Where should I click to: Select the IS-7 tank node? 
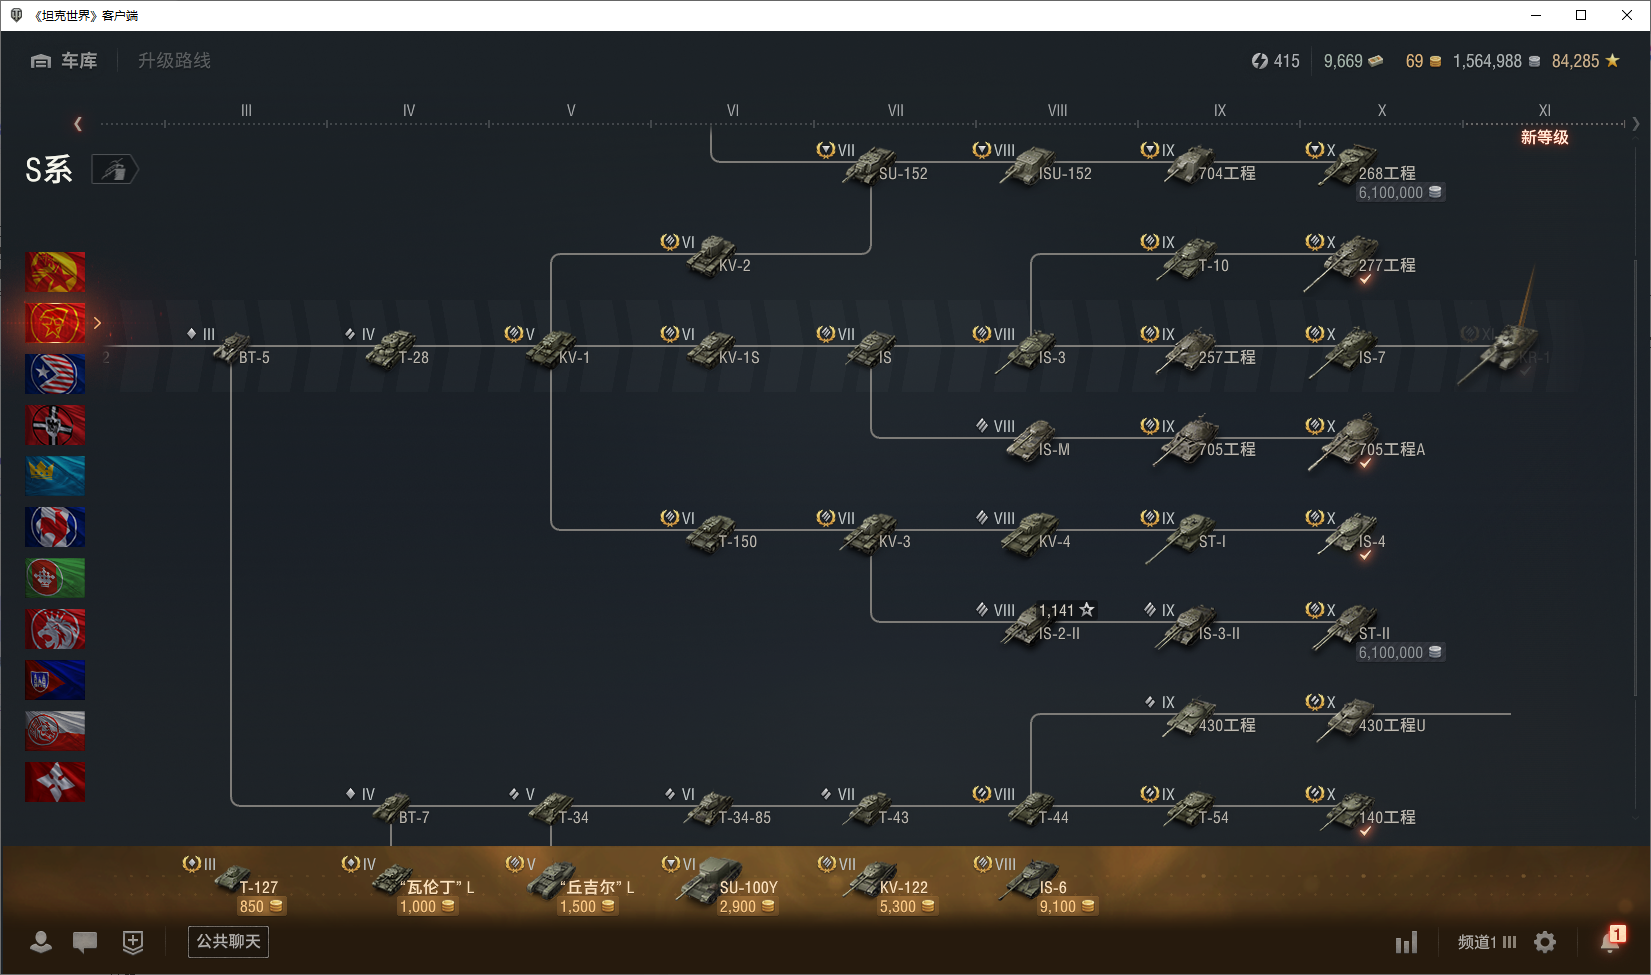point(1347,349)
